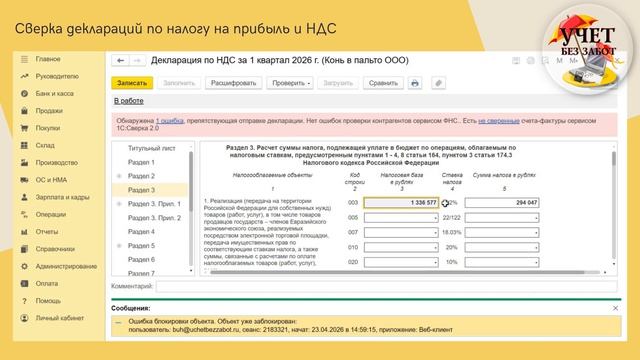Open Склад sidebar icon

(x=24, y=145)
